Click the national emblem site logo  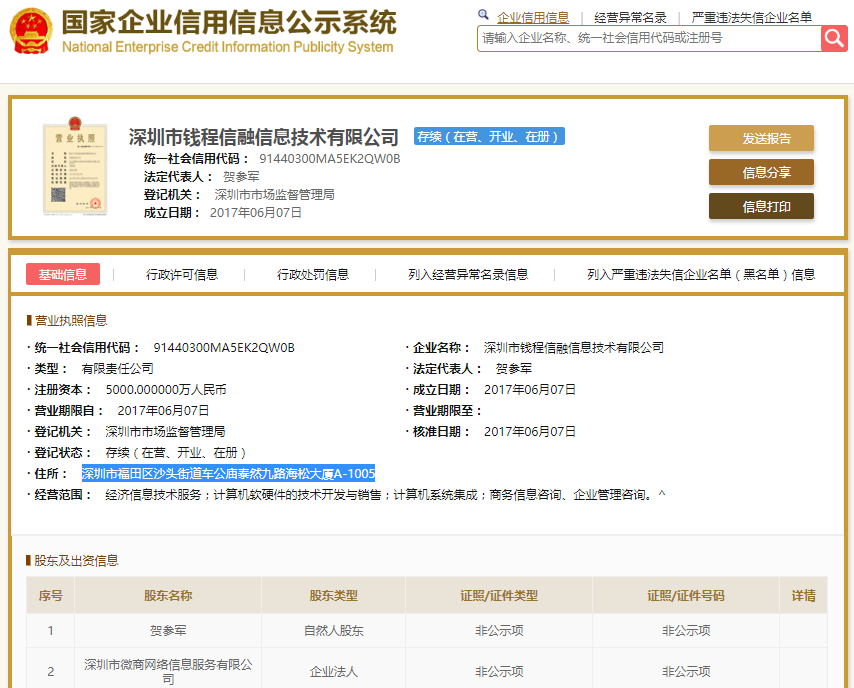tap(33, 30)
